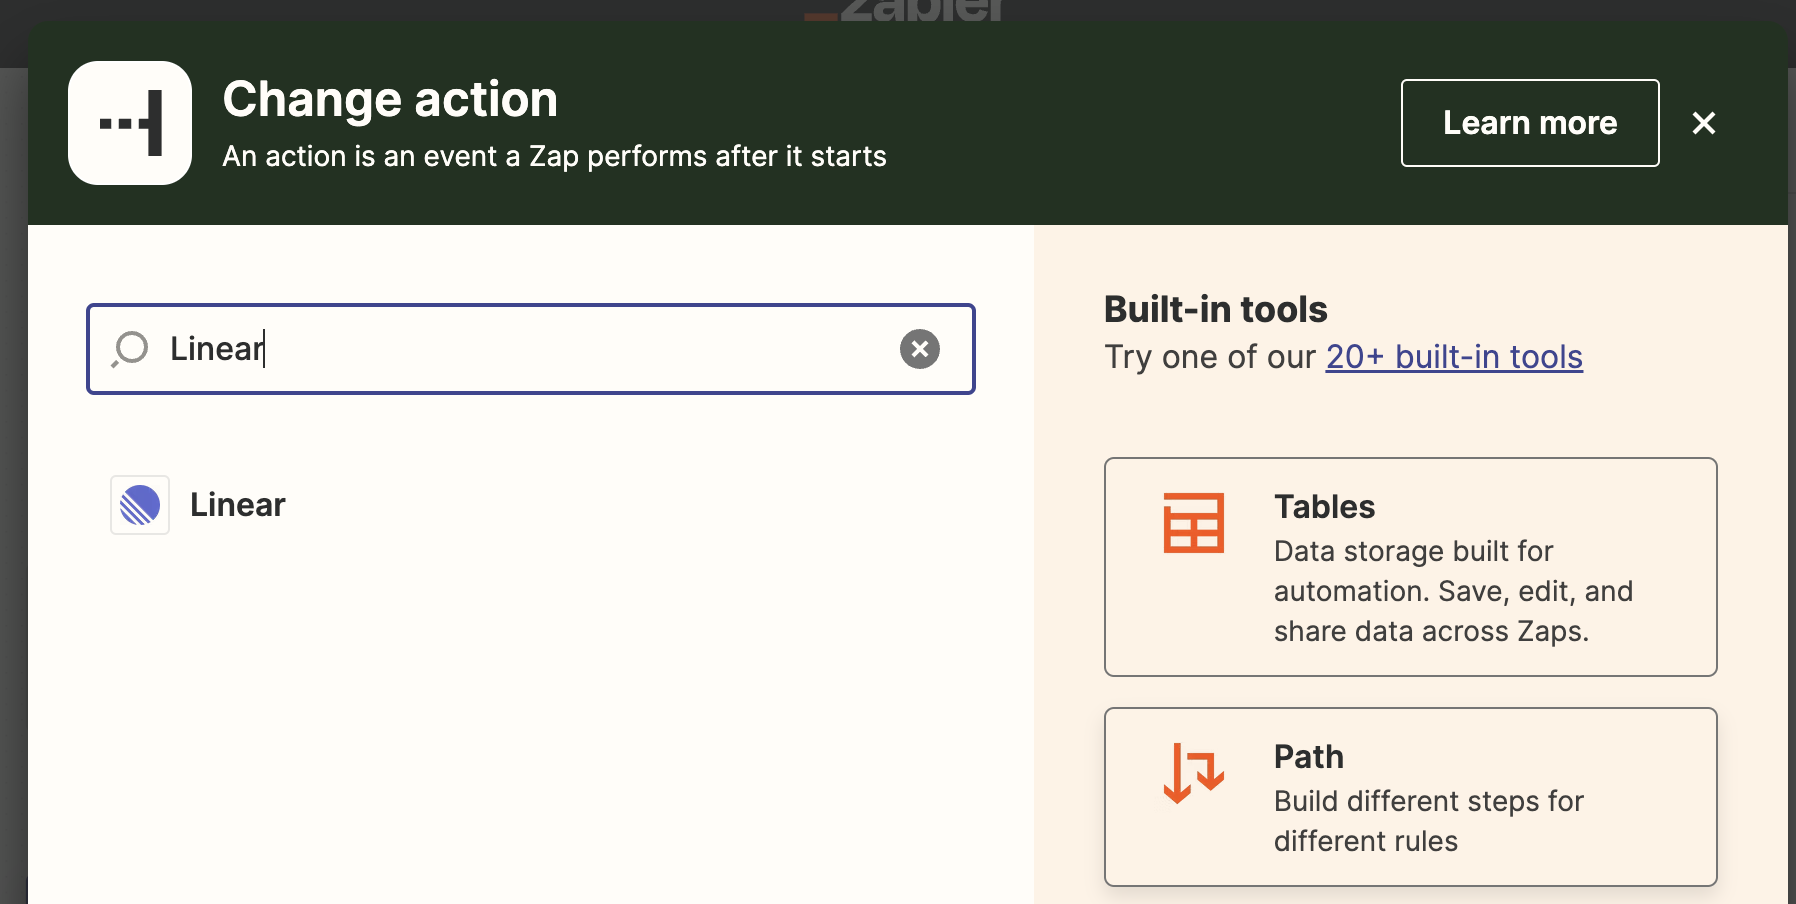The height and width of the screenshot is (904, 1796).
Task: Click the action step icon in header
Action: pyautogui.click(x=130, y=123)
